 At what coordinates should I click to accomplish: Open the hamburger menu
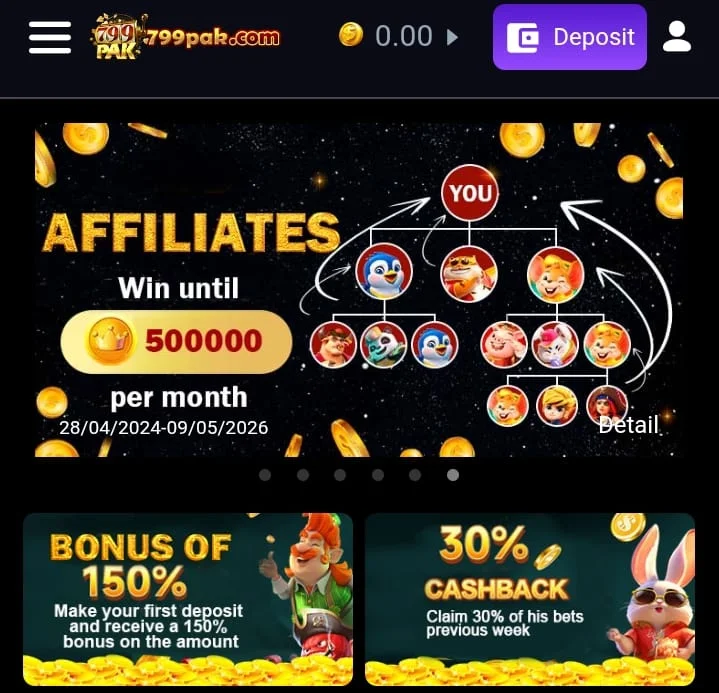tap(50, 37)
